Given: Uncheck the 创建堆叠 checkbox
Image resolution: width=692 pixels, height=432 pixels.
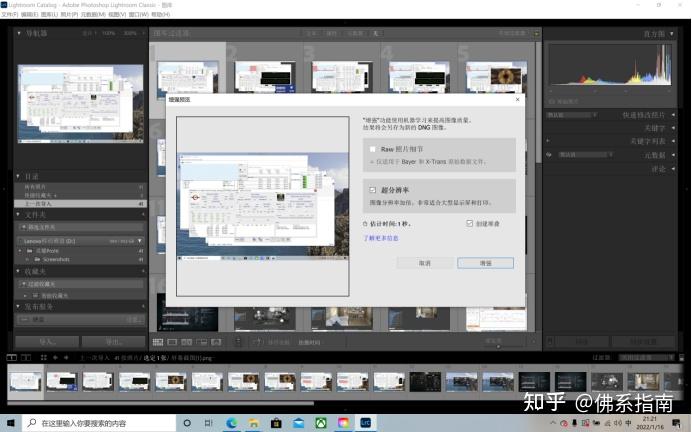Looking at the screenshot, I should [x=470, y=224].
